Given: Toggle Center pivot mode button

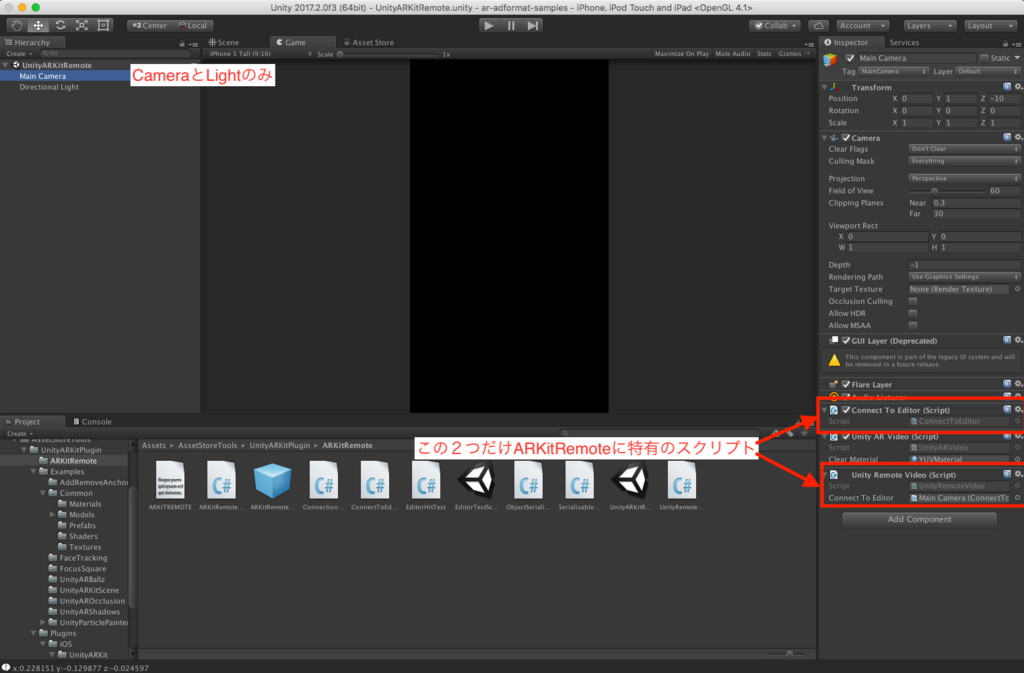Looking at the screenshot, I should pyautogui.click(x=150, y=25).
